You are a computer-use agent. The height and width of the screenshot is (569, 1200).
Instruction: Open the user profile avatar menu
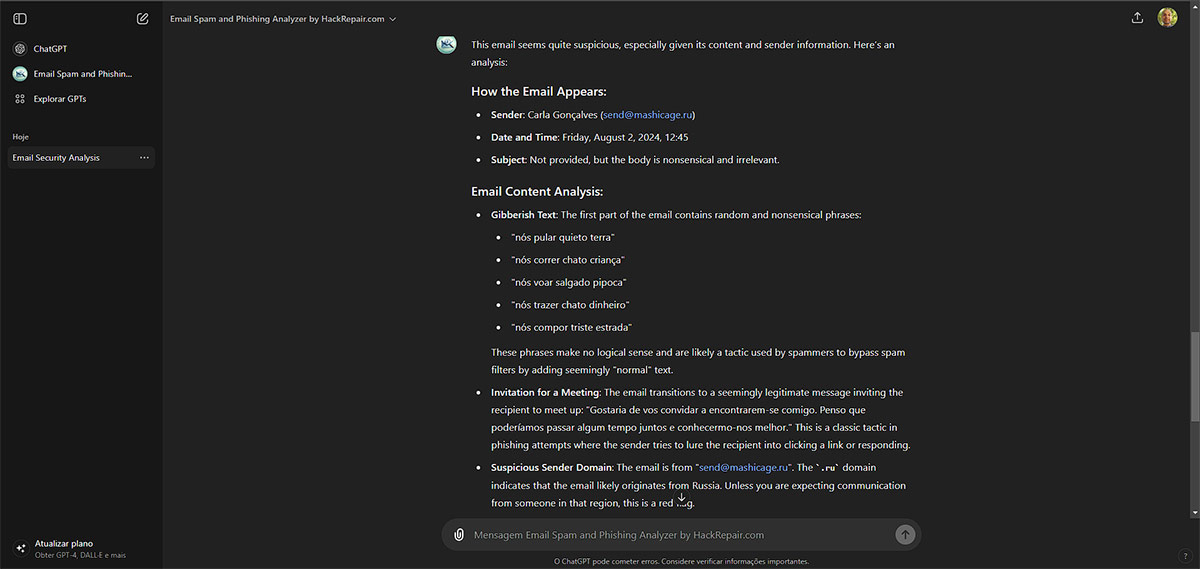click(x=1167, y=18)
